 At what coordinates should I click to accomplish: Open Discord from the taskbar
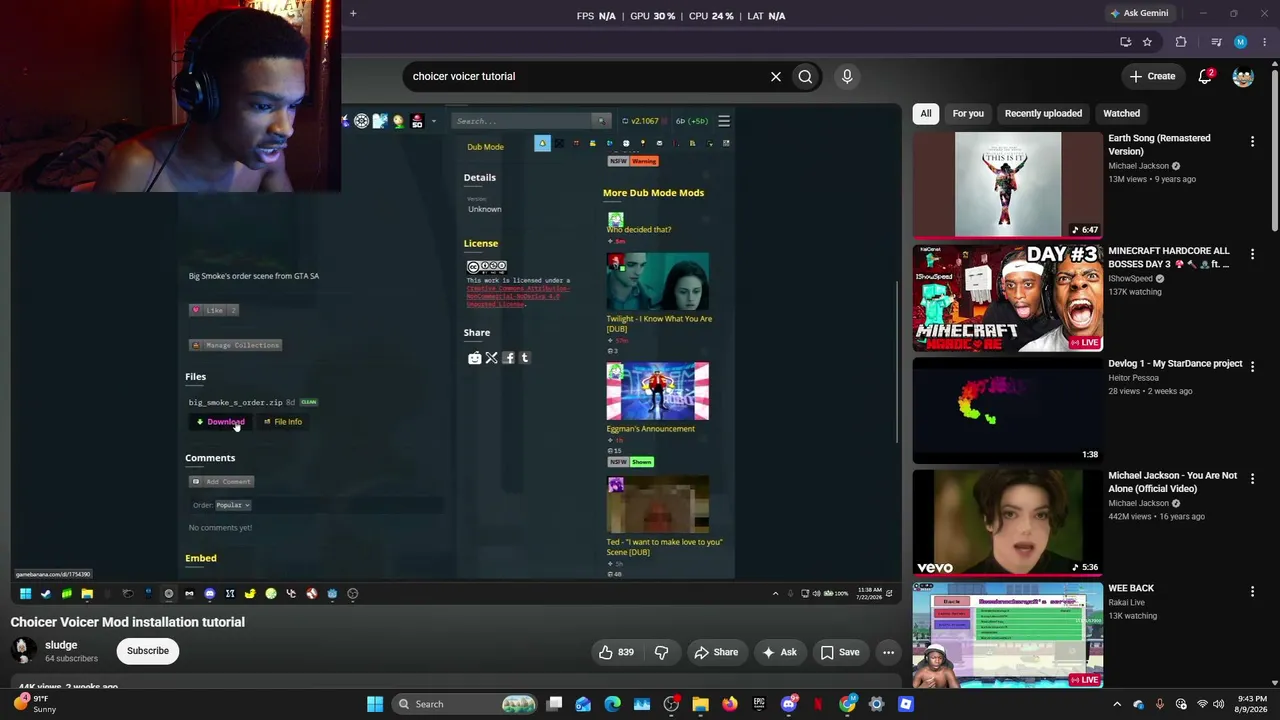(789, 704)
